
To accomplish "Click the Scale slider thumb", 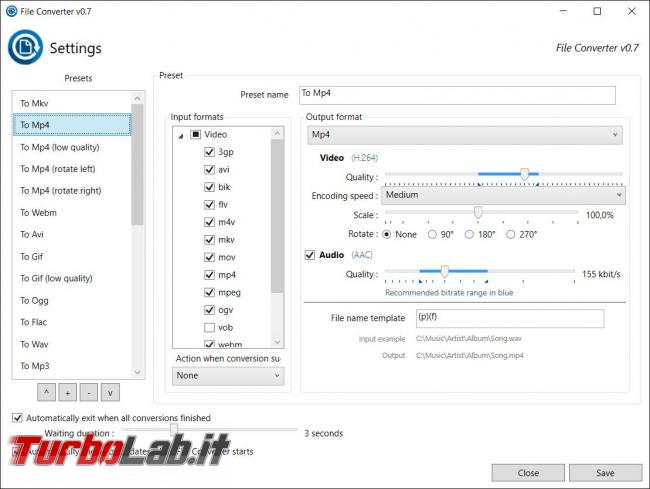I will pos(478,213).
